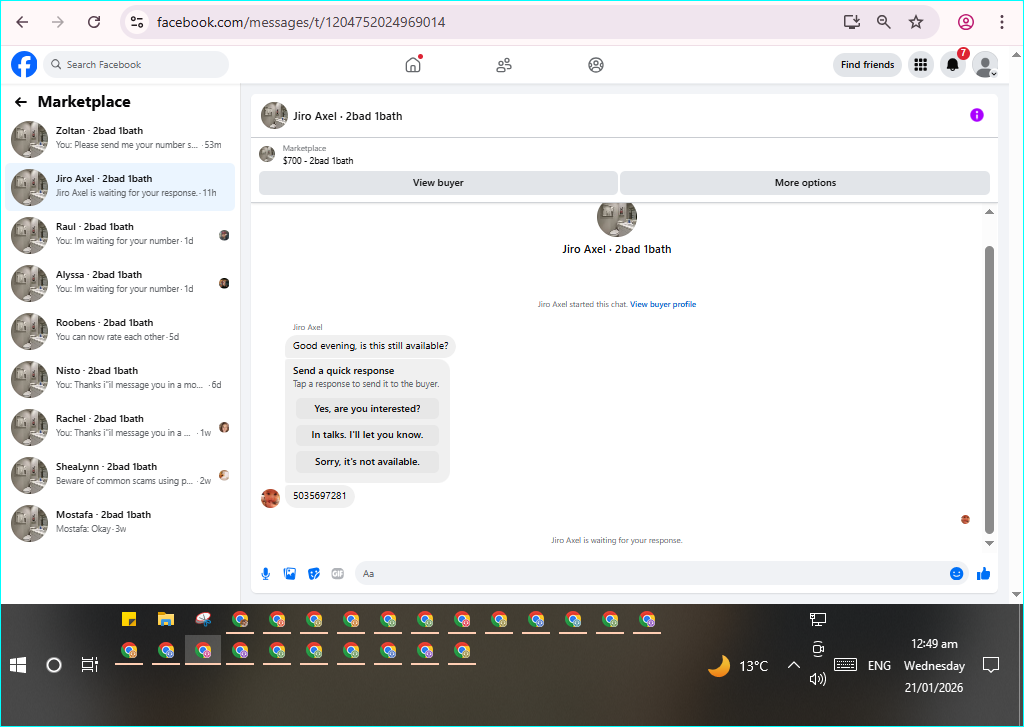Select Jiro Axel conversation in list
The width and height of the screenshot is (1024, 727).
click(120, 187)
